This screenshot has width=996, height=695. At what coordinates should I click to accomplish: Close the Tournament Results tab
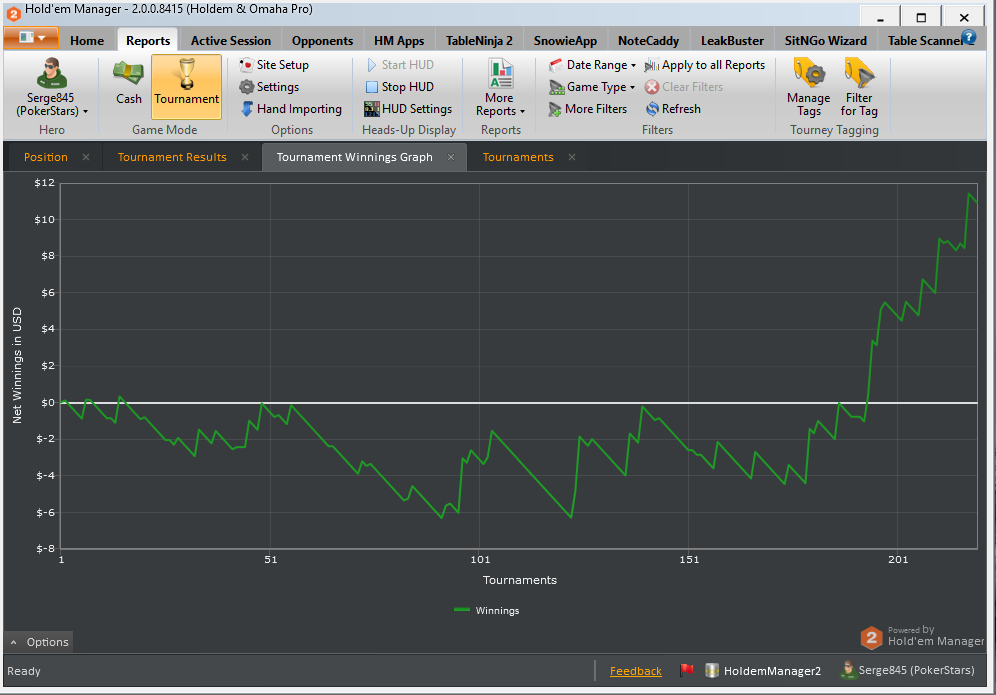[245, 157]
